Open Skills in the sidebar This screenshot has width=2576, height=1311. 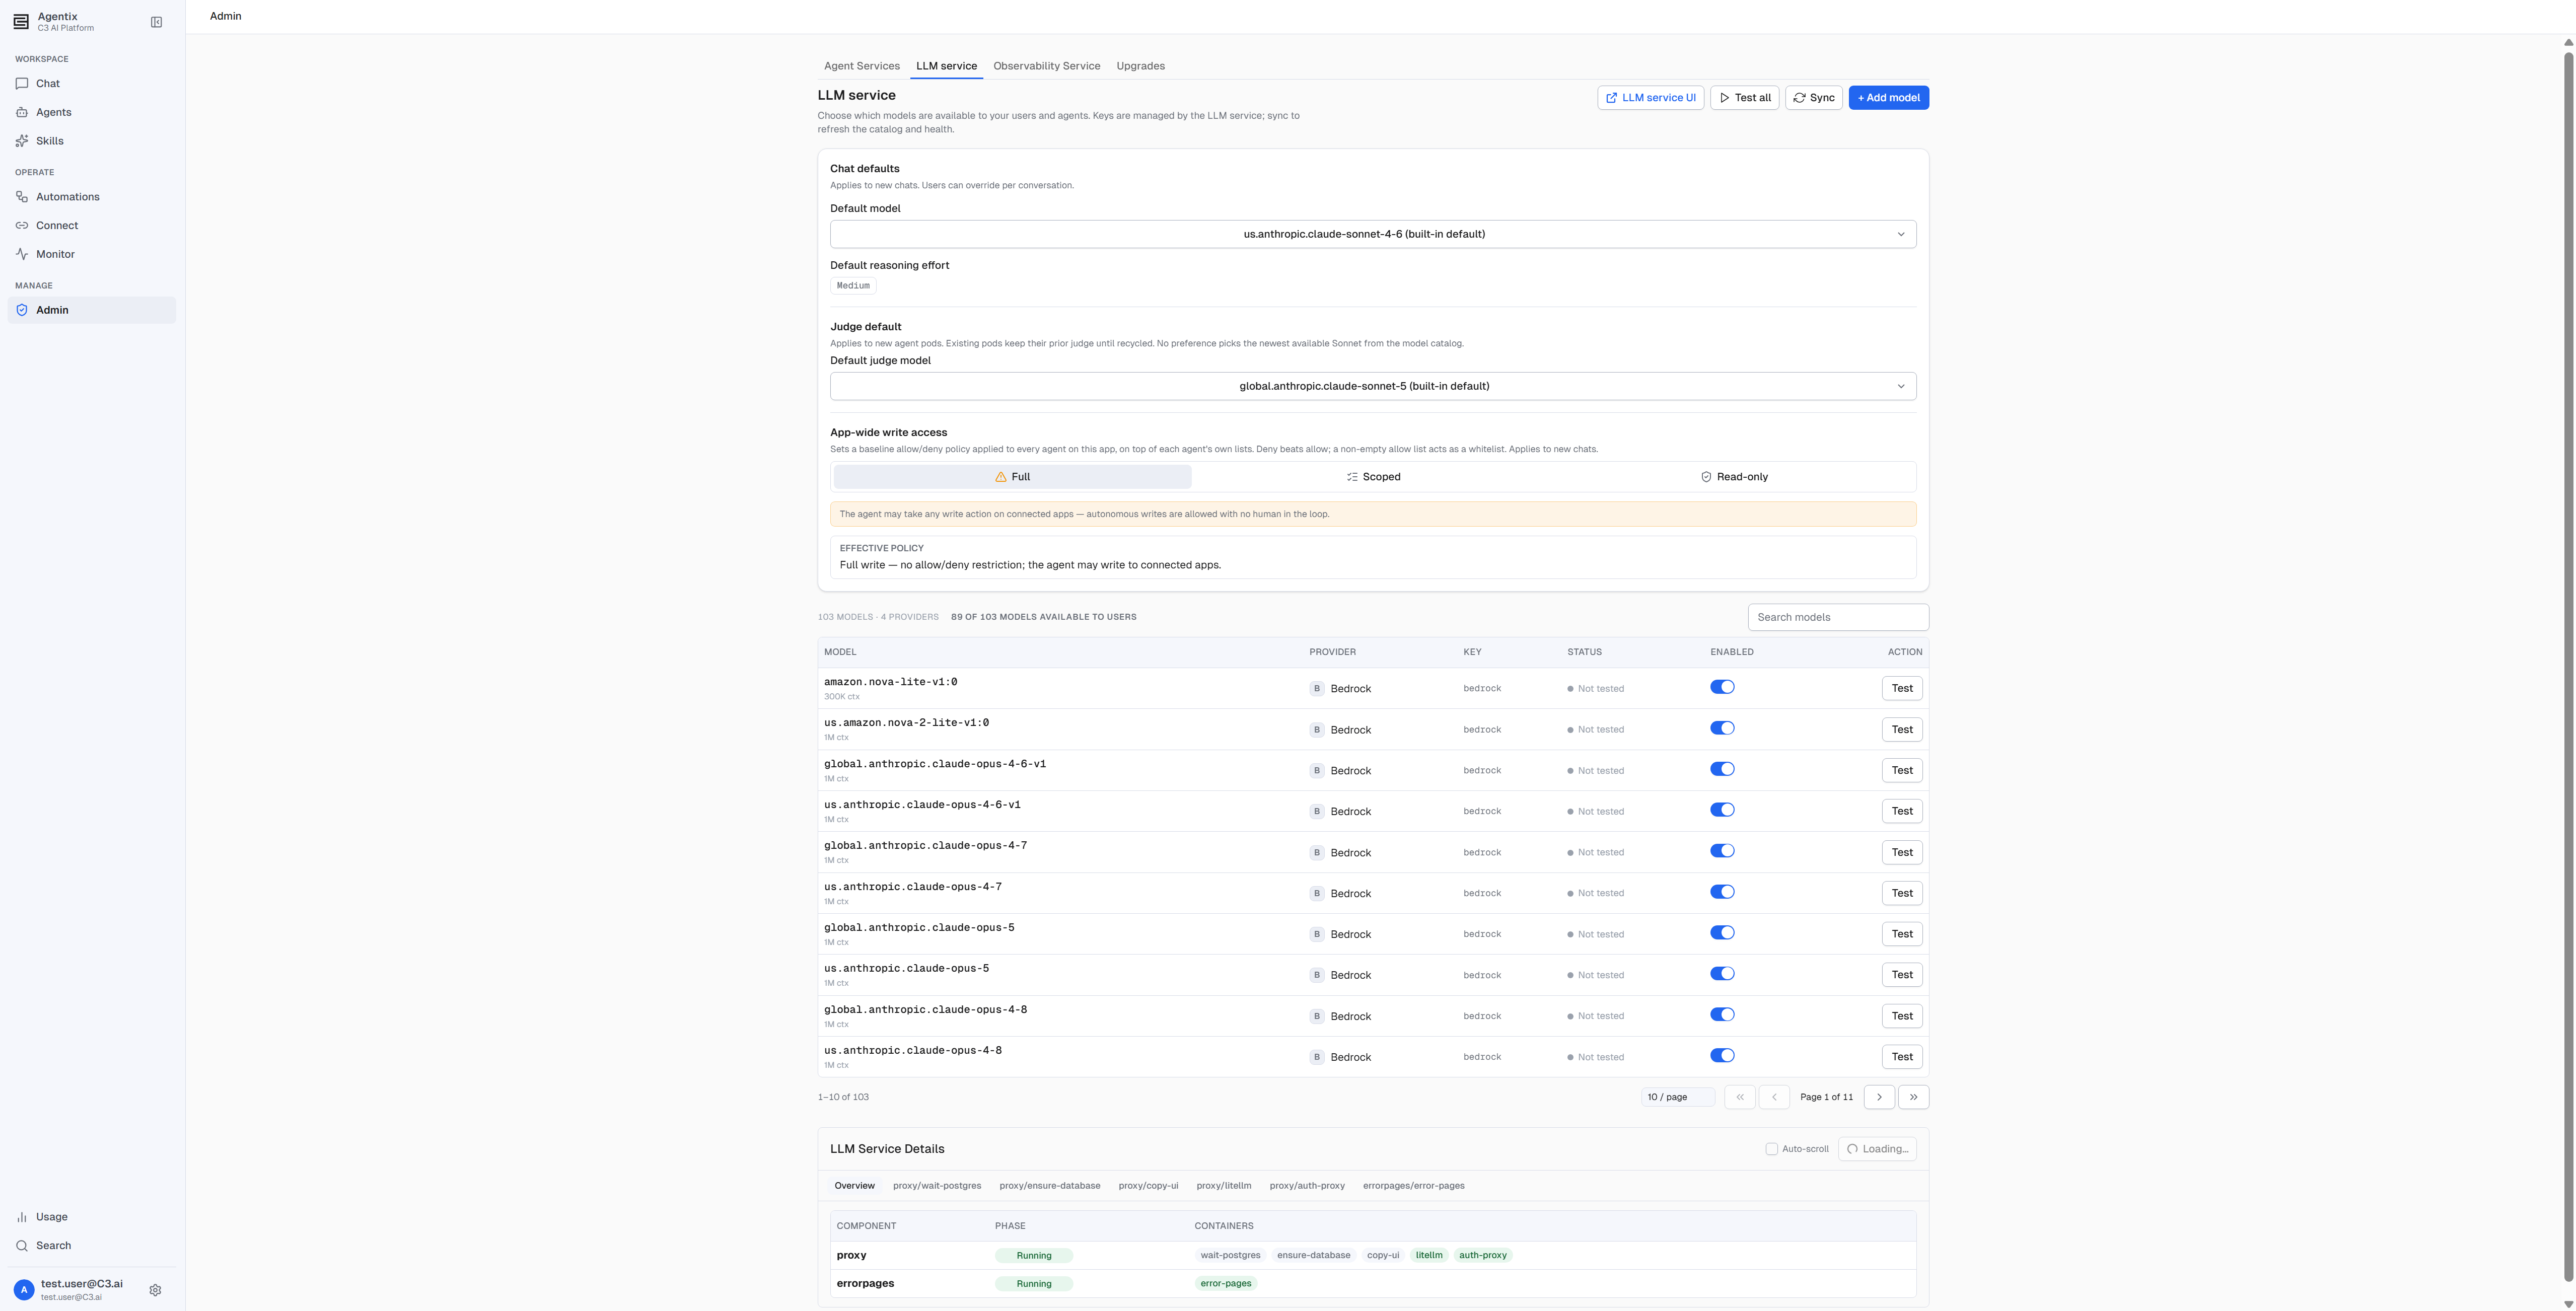[x=91, y=141]
